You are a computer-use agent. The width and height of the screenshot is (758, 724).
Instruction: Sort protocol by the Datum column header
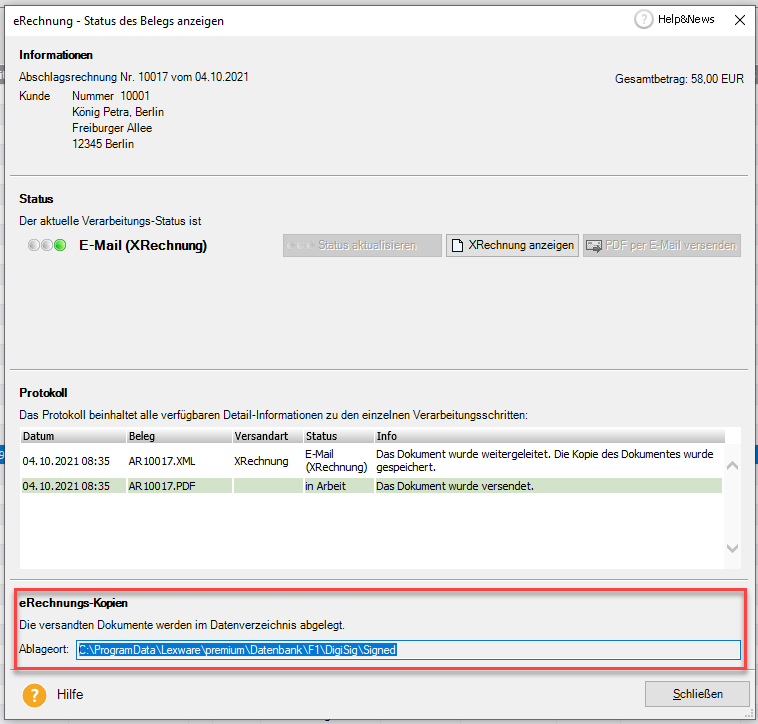pos(72,436)
